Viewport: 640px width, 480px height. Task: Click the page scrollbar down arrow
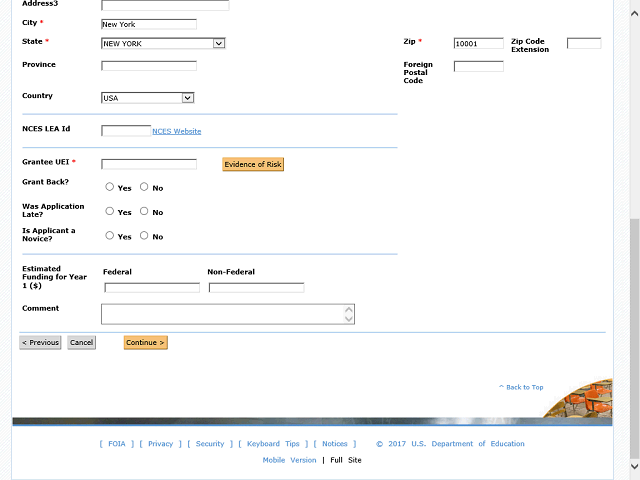(635, 467)
